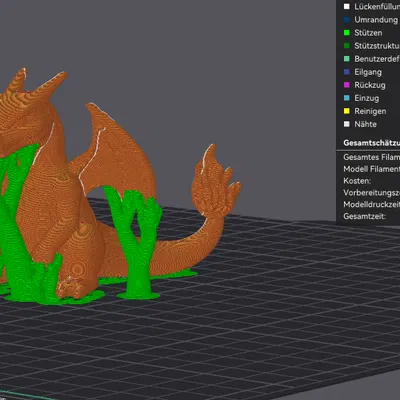
Task: Click the Umrandung dark blue swatch
Action: tap(347, 20)
